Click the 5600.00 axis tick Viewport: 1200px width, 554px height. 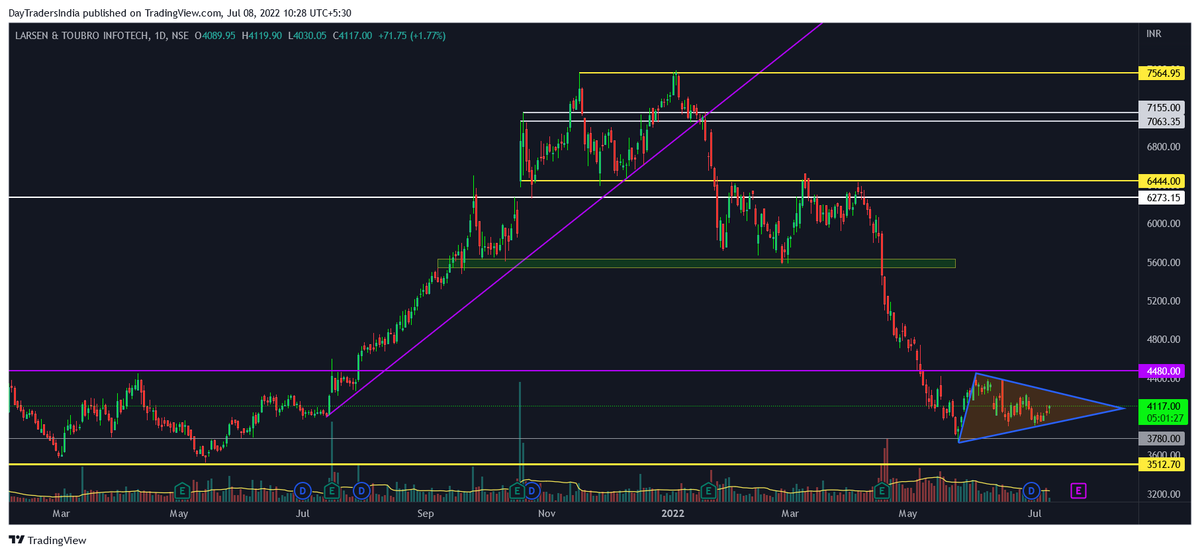coord(1163,263)
